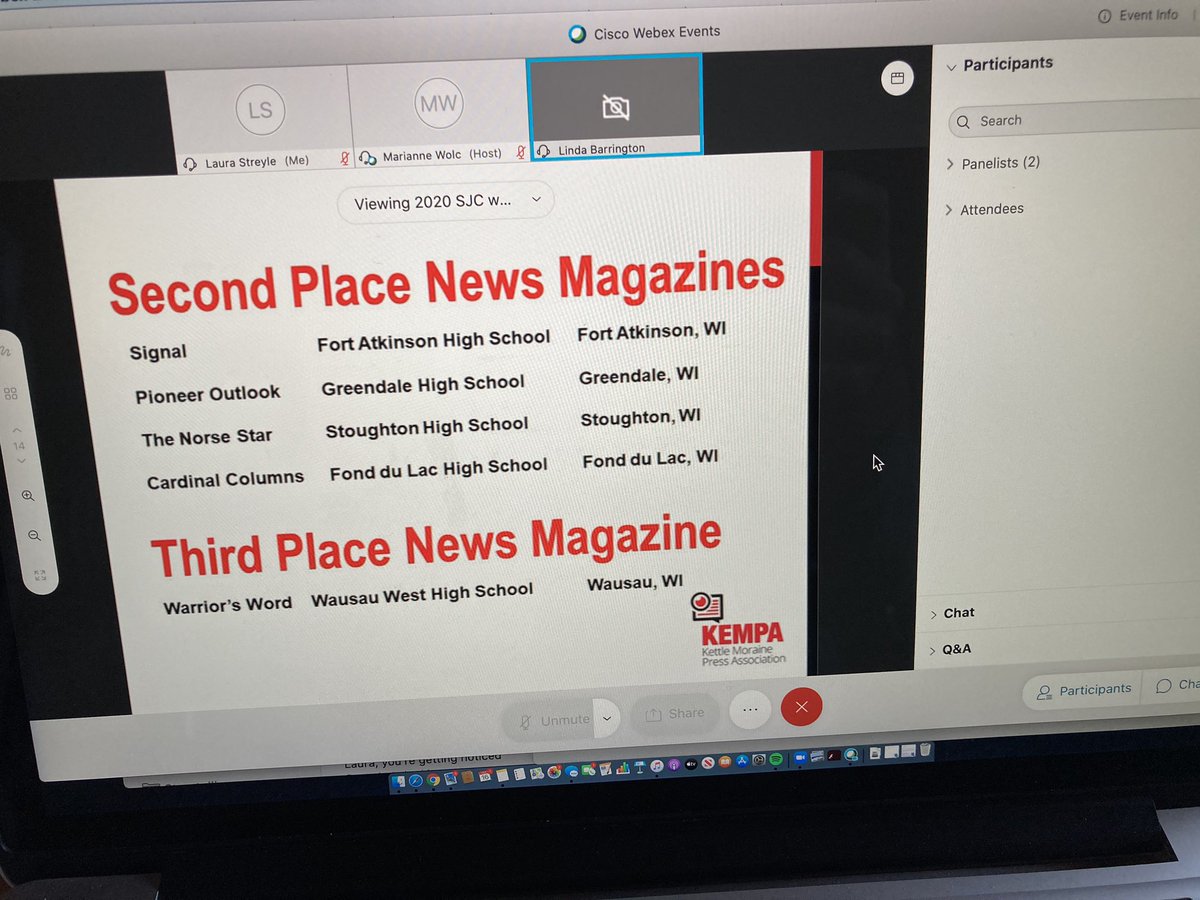
Task: Click 'The Norse Star' text on slide
Action: [x=207, y=438]
